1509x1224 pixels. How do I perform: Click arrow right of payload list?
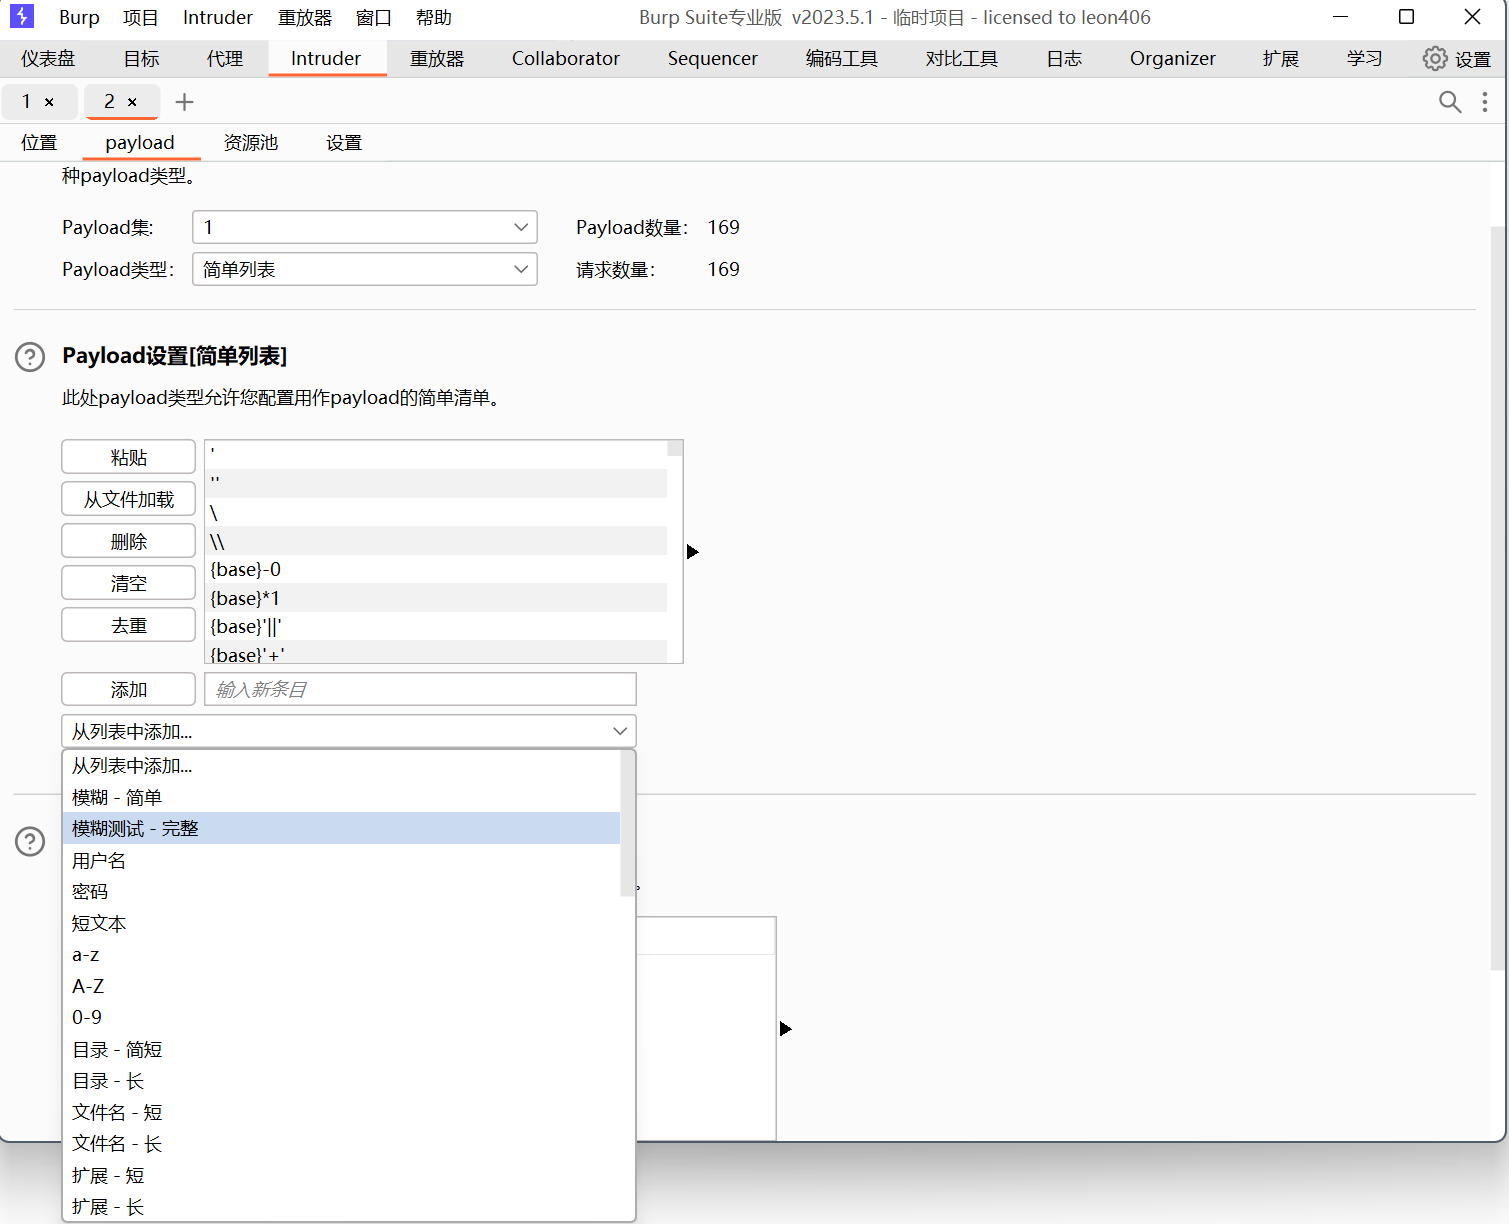[x=692, y=552]
